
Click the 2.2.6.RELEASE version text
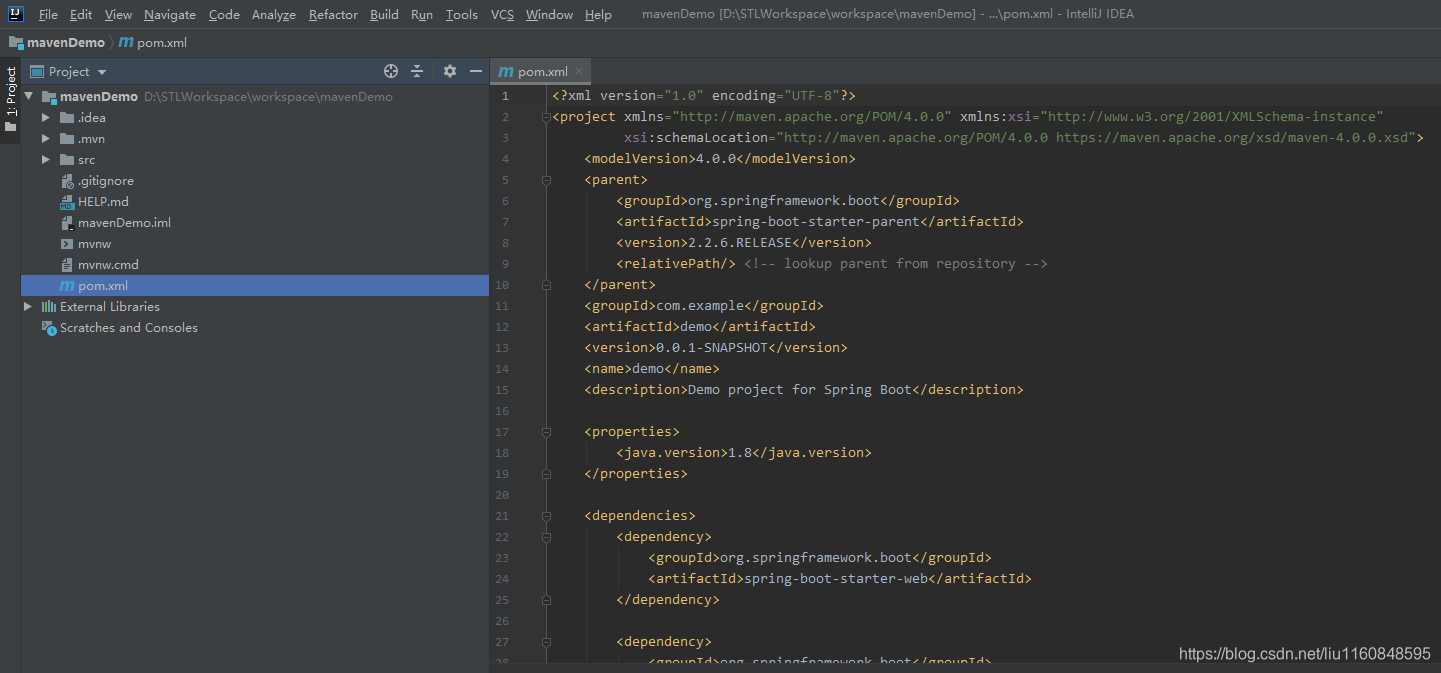[740, 243]
